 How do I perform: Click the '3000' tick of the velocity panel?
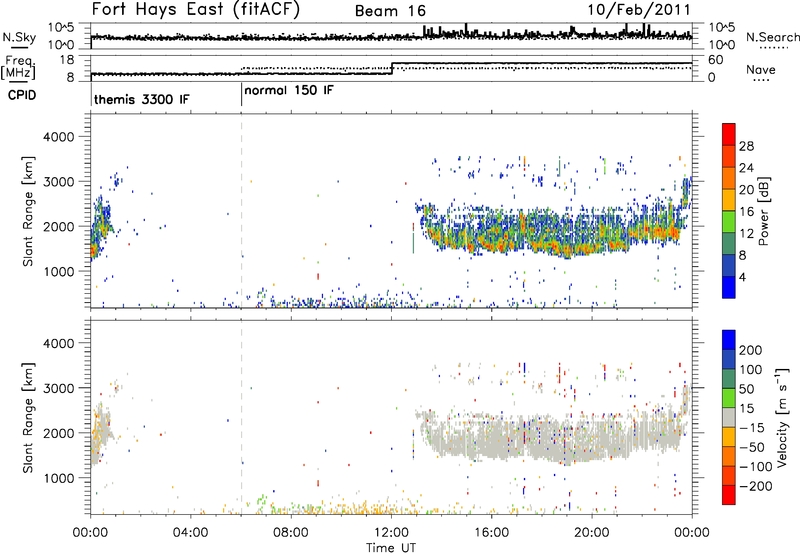click(58, 388)
